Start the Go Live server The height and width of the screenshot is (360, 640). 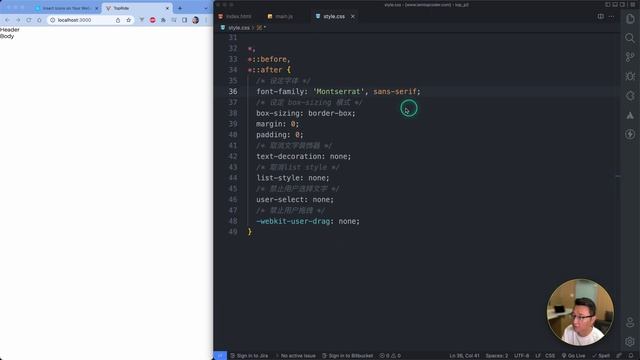[573, 356]
